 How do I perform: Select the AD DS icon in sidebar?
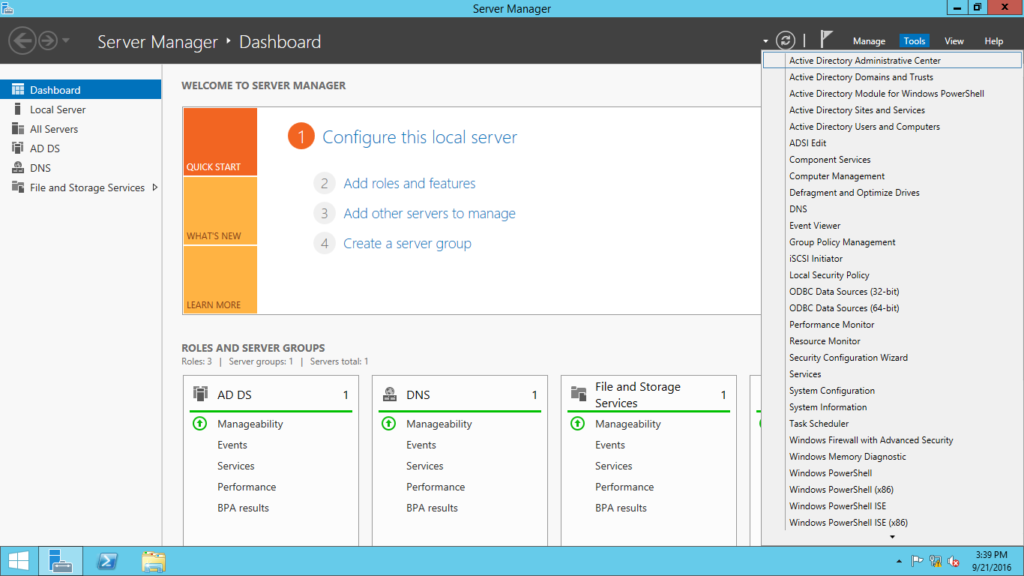pyautogui.click(x=18, y=149)
